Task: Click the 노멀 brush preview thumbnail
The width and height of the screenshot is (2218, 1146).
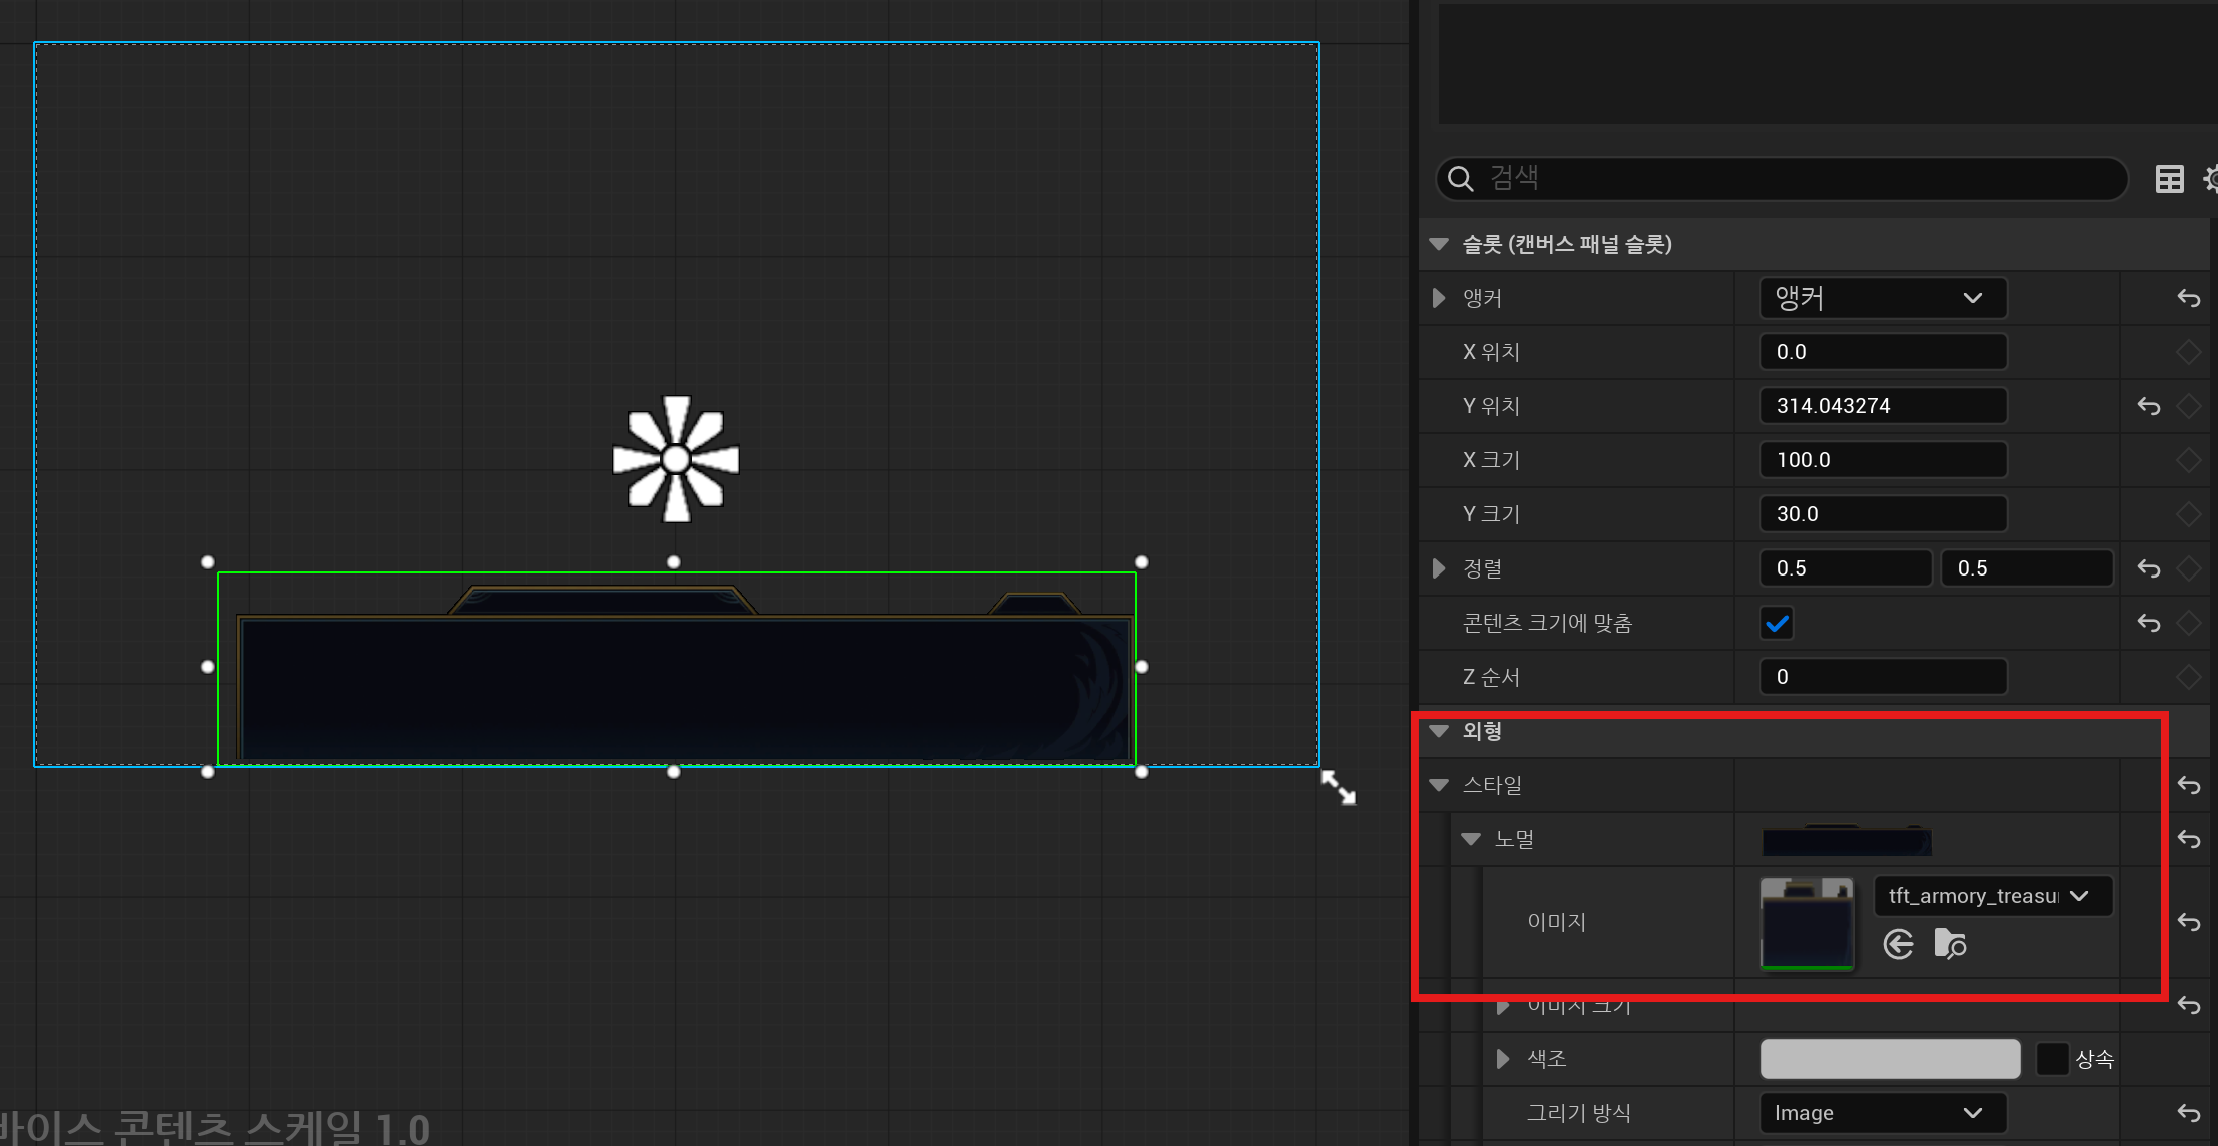Action: pos(1847,840)
